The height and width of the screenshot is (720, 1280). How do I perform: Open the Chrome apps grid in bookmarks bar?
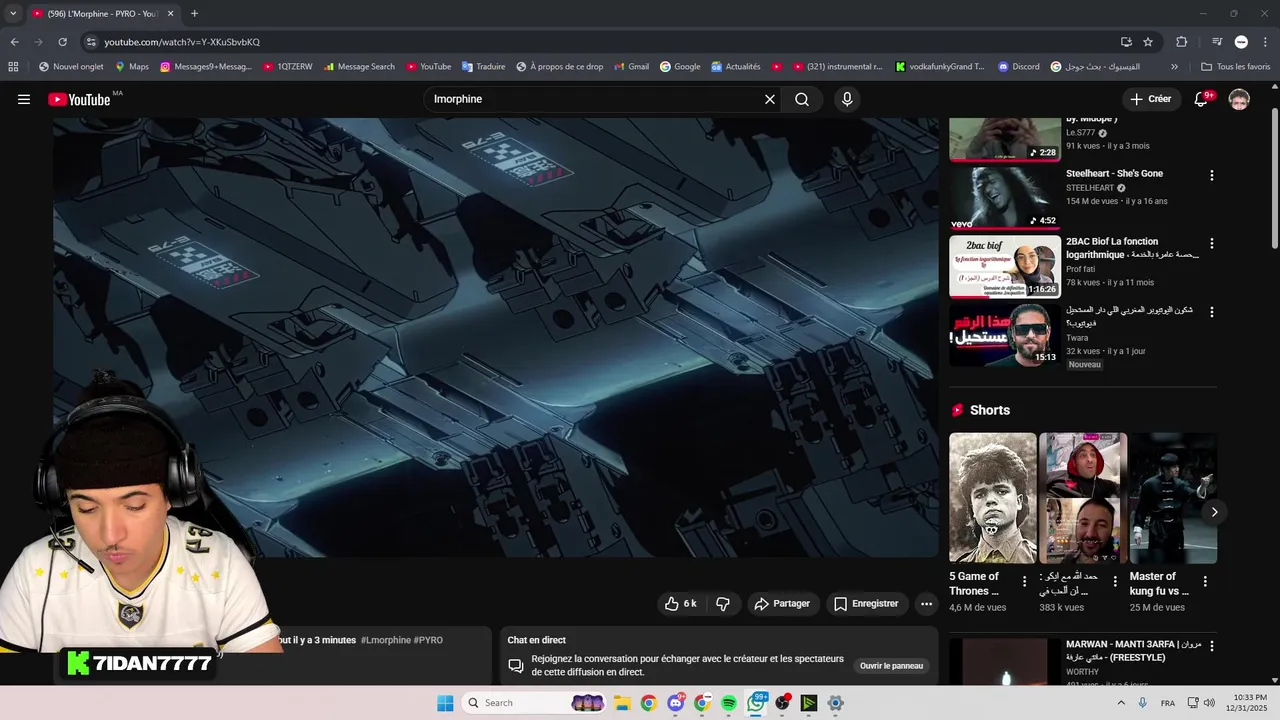13,67
